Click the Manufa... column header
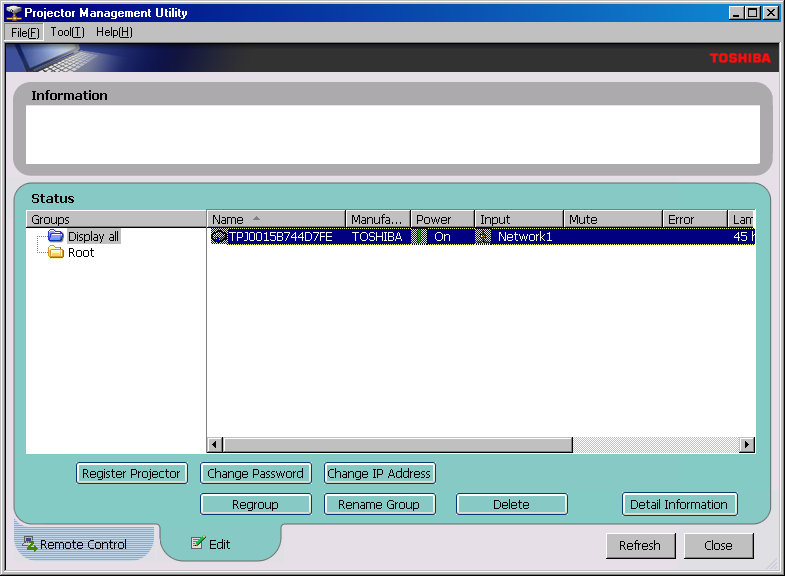Image resolution: width=785 pixels, height=576 pixels. pyautogui.click(x=377, y=219)
